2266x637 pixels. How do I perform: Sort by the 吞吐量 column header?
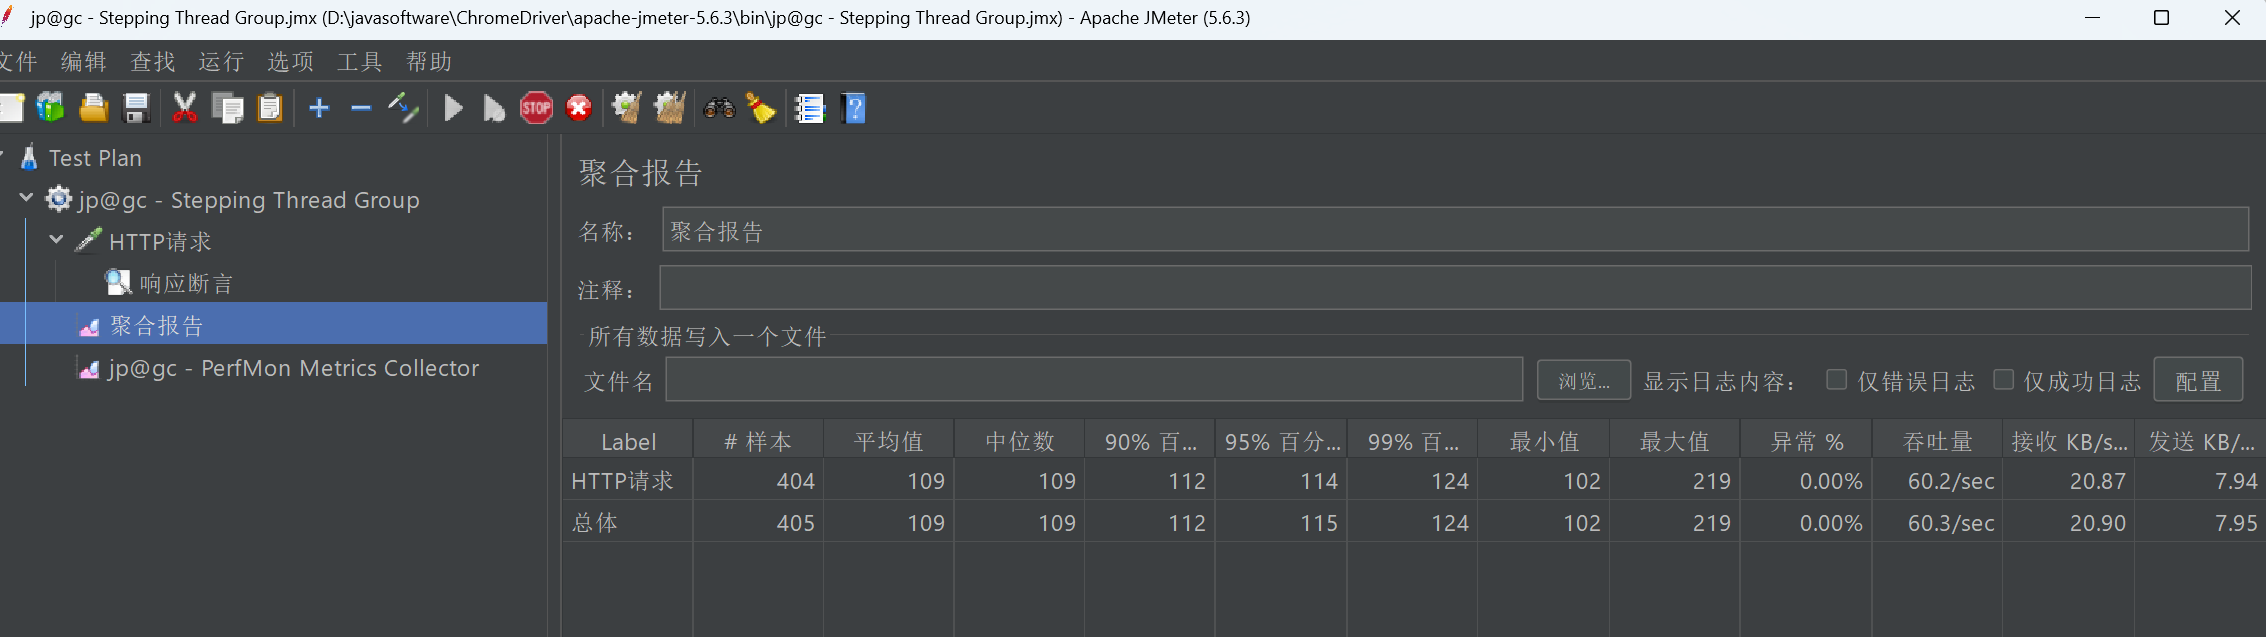(x=1938, y=442)
